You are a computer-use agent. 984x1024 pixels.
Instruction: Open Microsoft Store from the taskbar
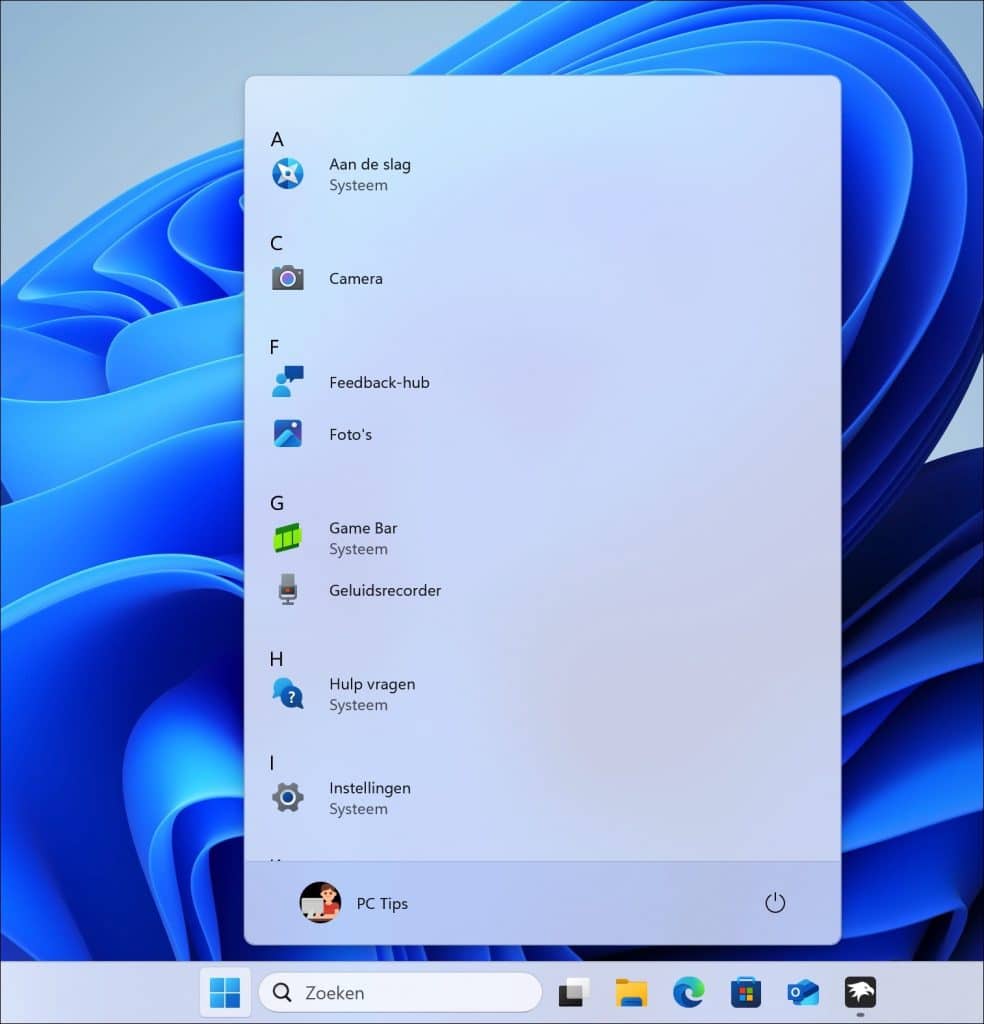tap(745, 992)
